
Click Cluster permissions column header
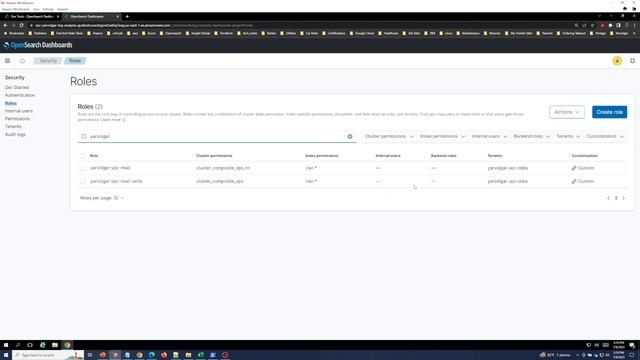point(214,156)
